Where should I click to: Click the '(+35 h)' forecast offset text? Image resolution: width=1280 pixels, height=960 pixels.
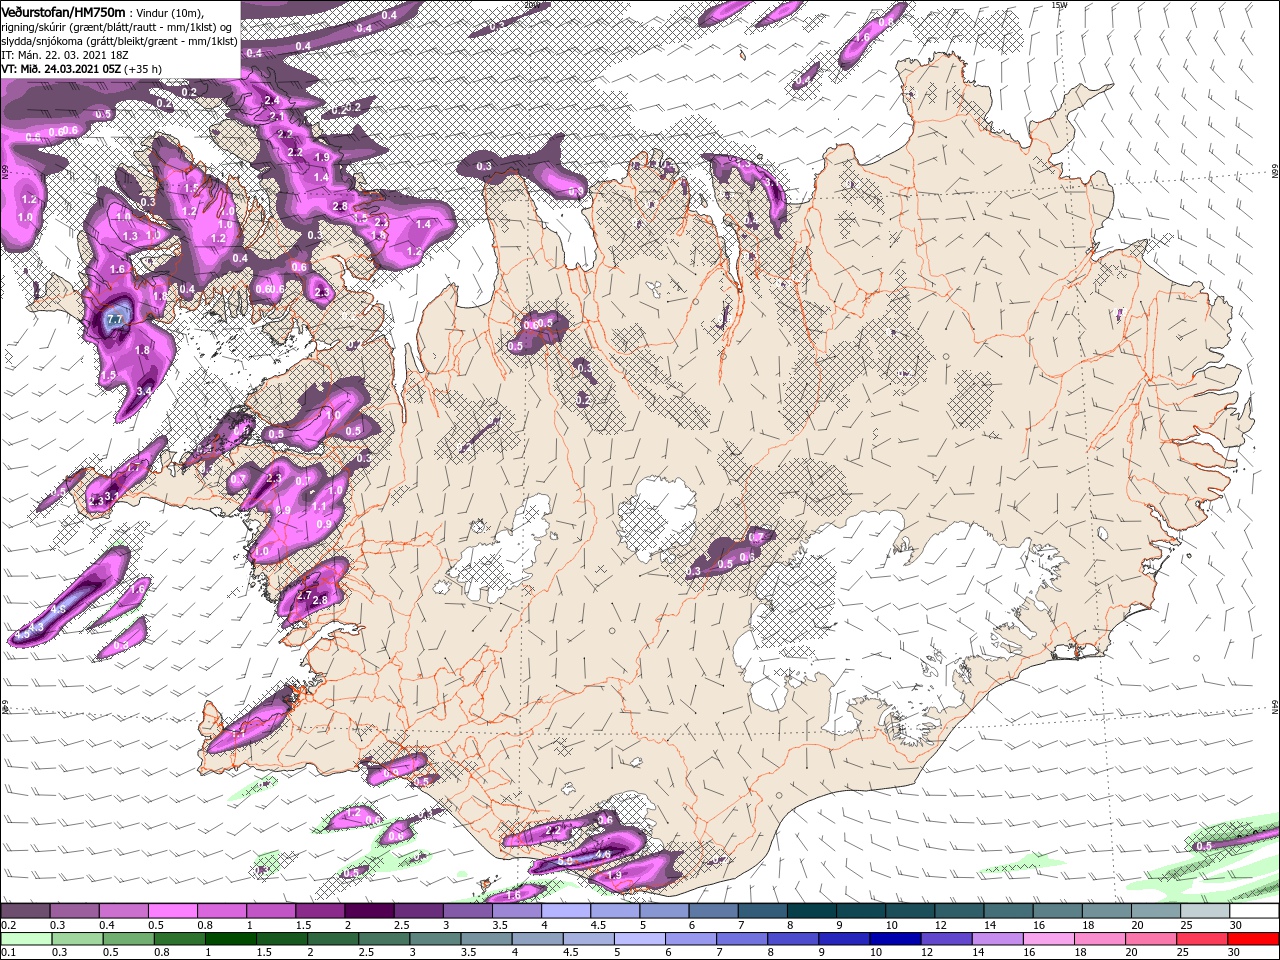pos(143,69)
